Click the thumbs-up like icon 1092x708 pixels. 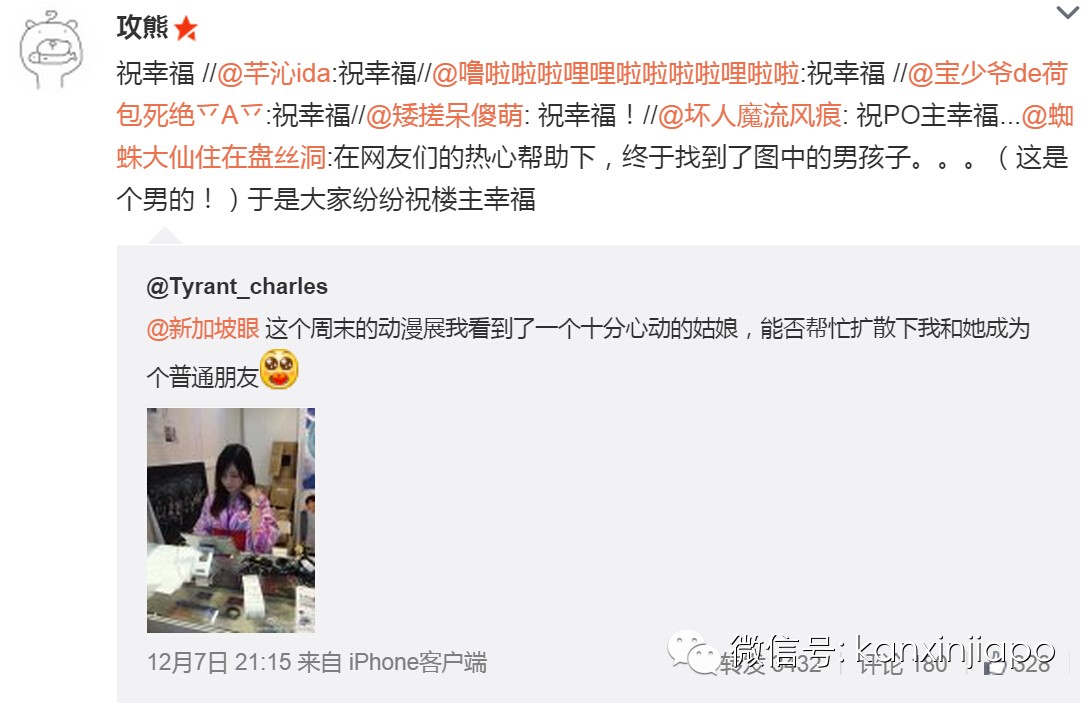coord(994,665)
